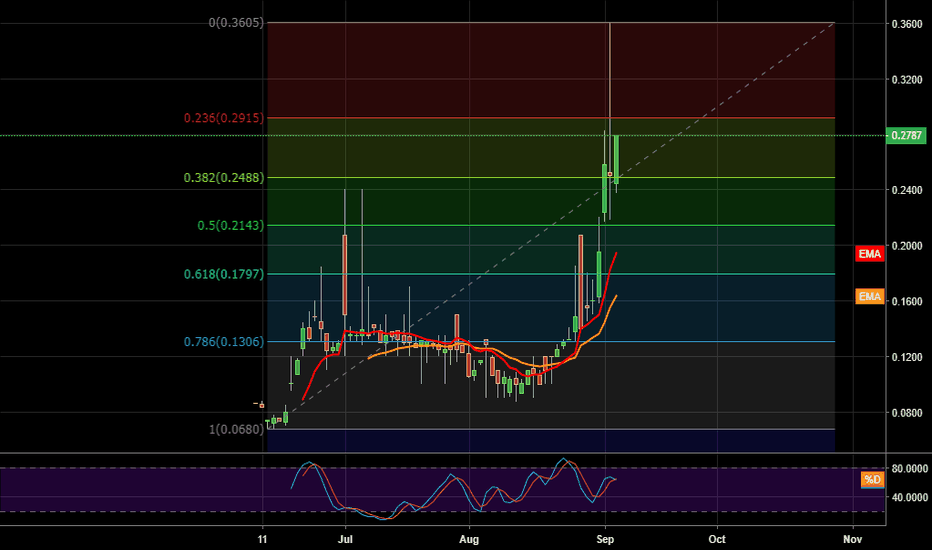Select the 0.786(0.1306) Fibonacci label
The height and width of the screenshot is (550, 932).
click(x=223, y=341)
